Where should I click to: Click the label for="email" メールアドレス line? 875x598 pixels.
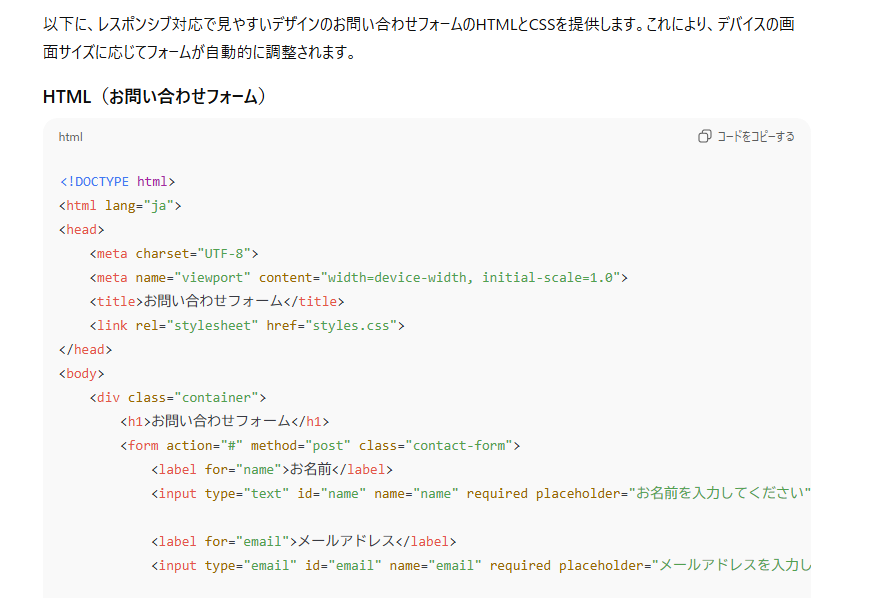[x=303, y=541]
